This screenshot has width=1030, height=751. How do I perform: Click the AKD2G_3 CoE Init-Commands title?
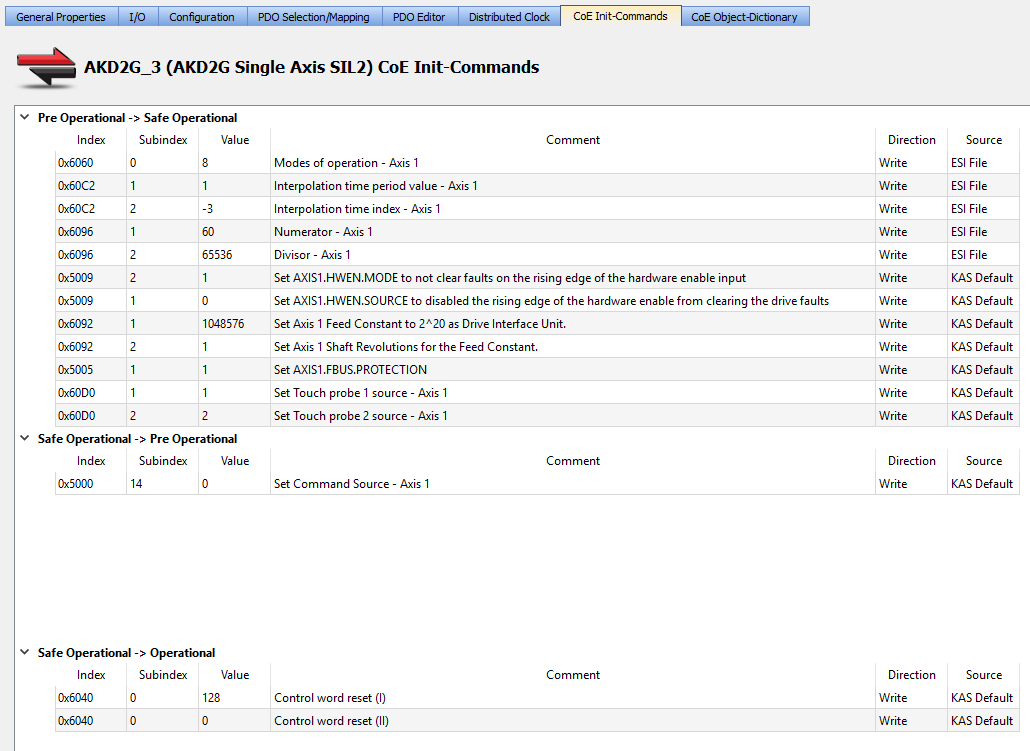click(311, 67)
